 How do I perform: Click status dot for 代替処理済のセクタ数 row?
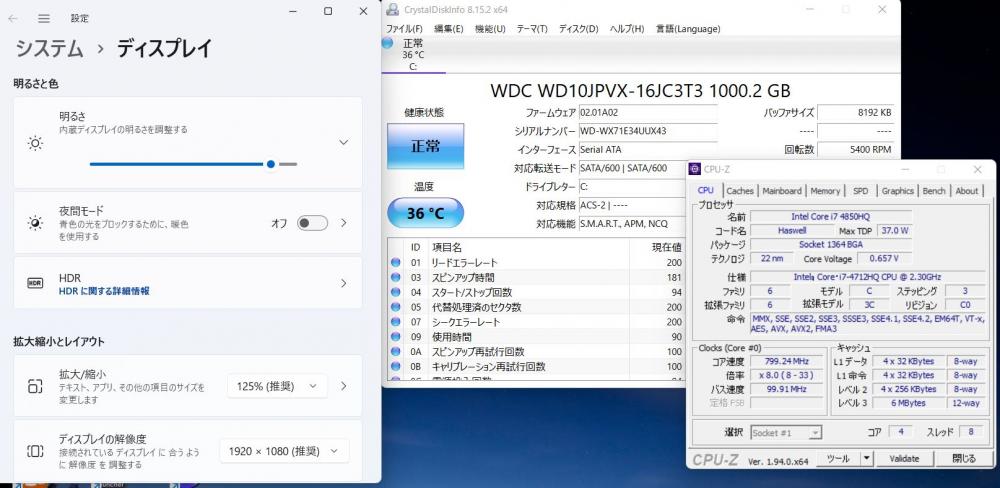coord(395,307)
